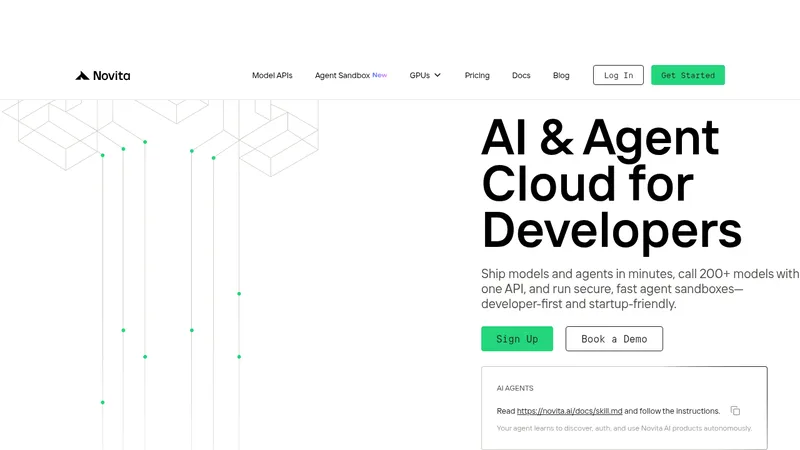
Task: Book a Demo
Action: 614,339
